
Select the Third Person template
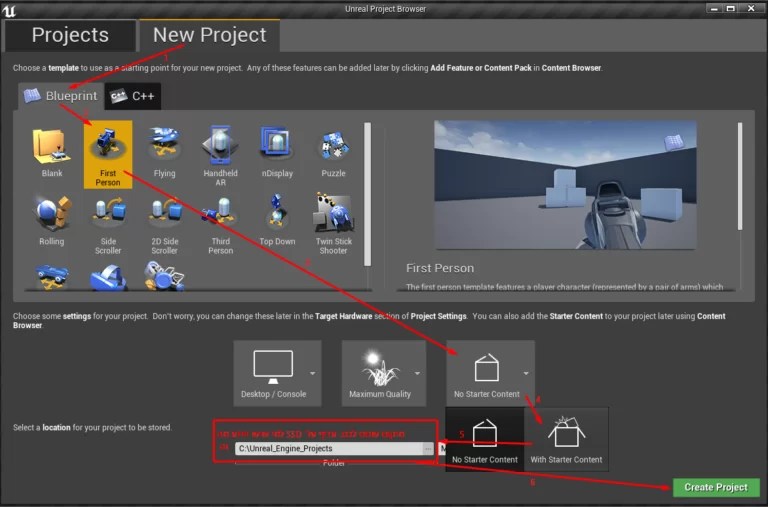[x=220, y=223]
